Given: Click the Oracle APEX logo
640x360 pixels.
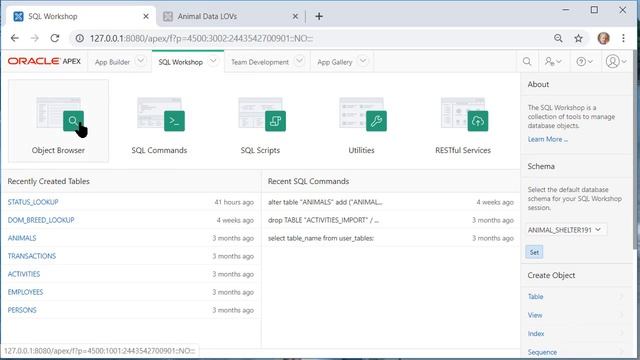Looking at the screenshot, I should pos(44,61).
